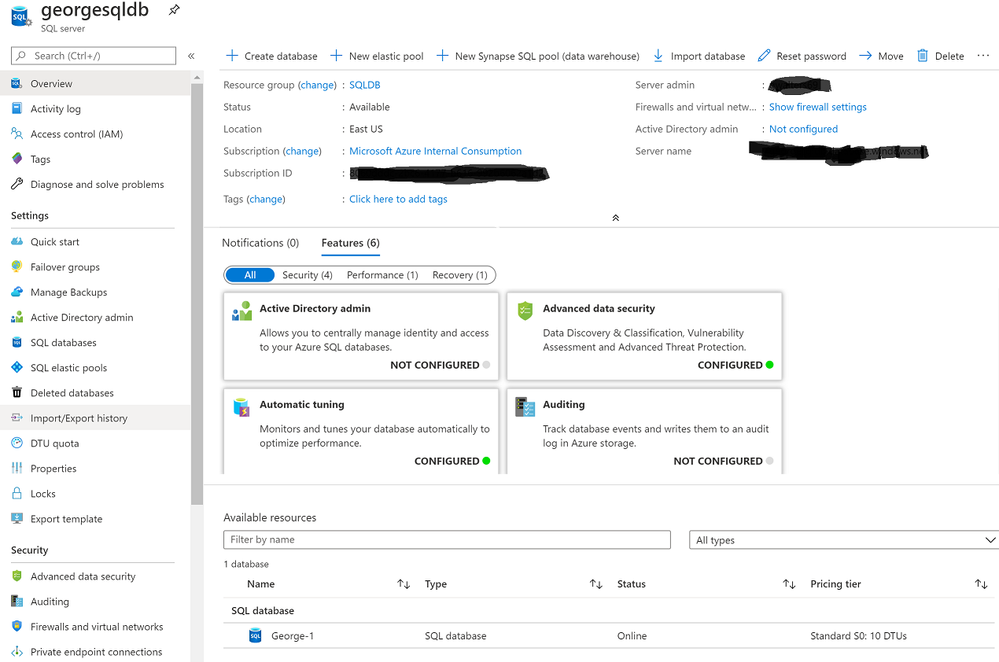Change the subscription link
This screenshot has width=999, height=662.
tap(302, 151)
